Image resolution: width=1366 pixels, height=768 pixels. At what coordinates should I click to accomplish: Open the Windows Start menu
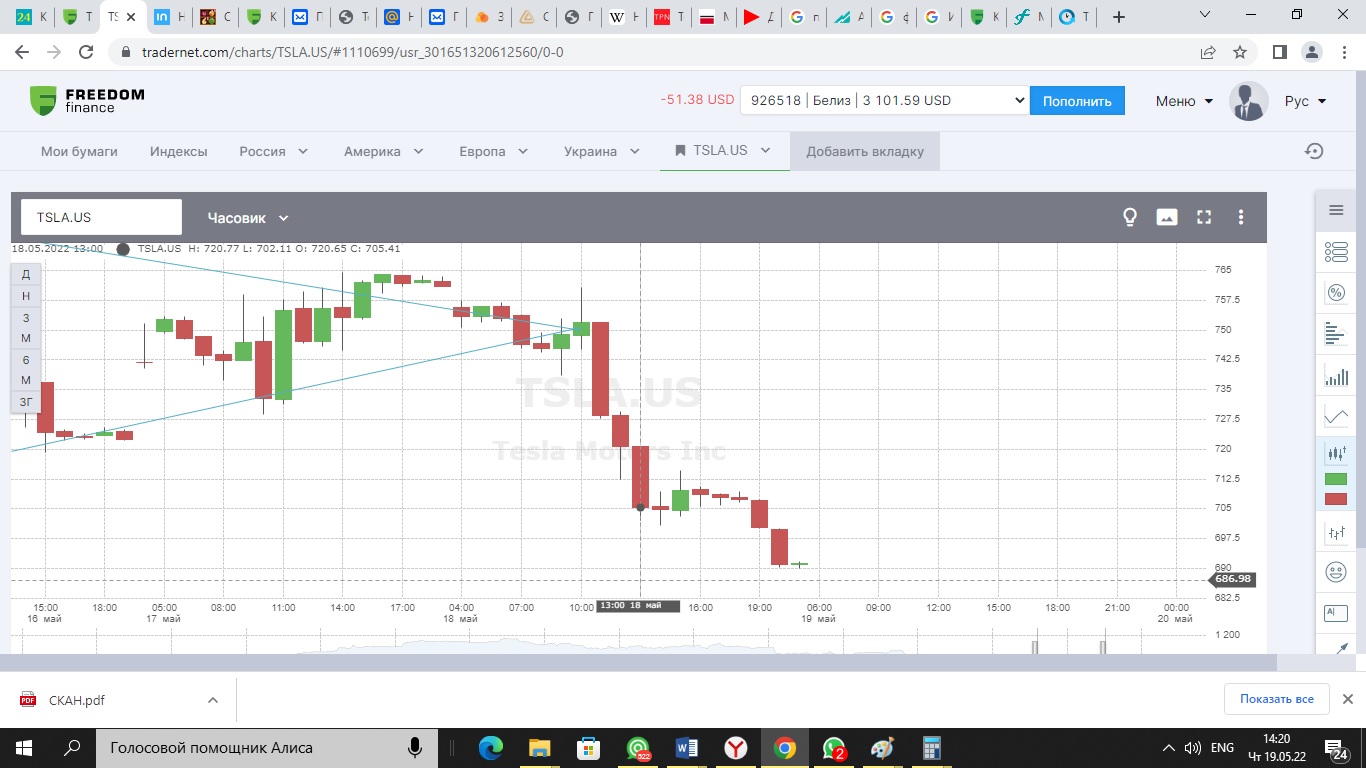click(24, 748)
